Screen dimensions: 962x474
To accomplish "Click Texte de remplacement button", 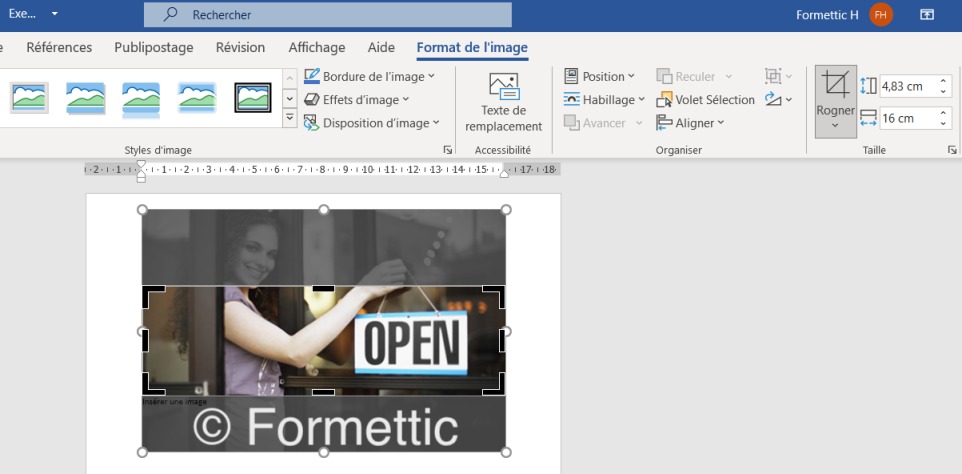I will click(x=504, y=102).
